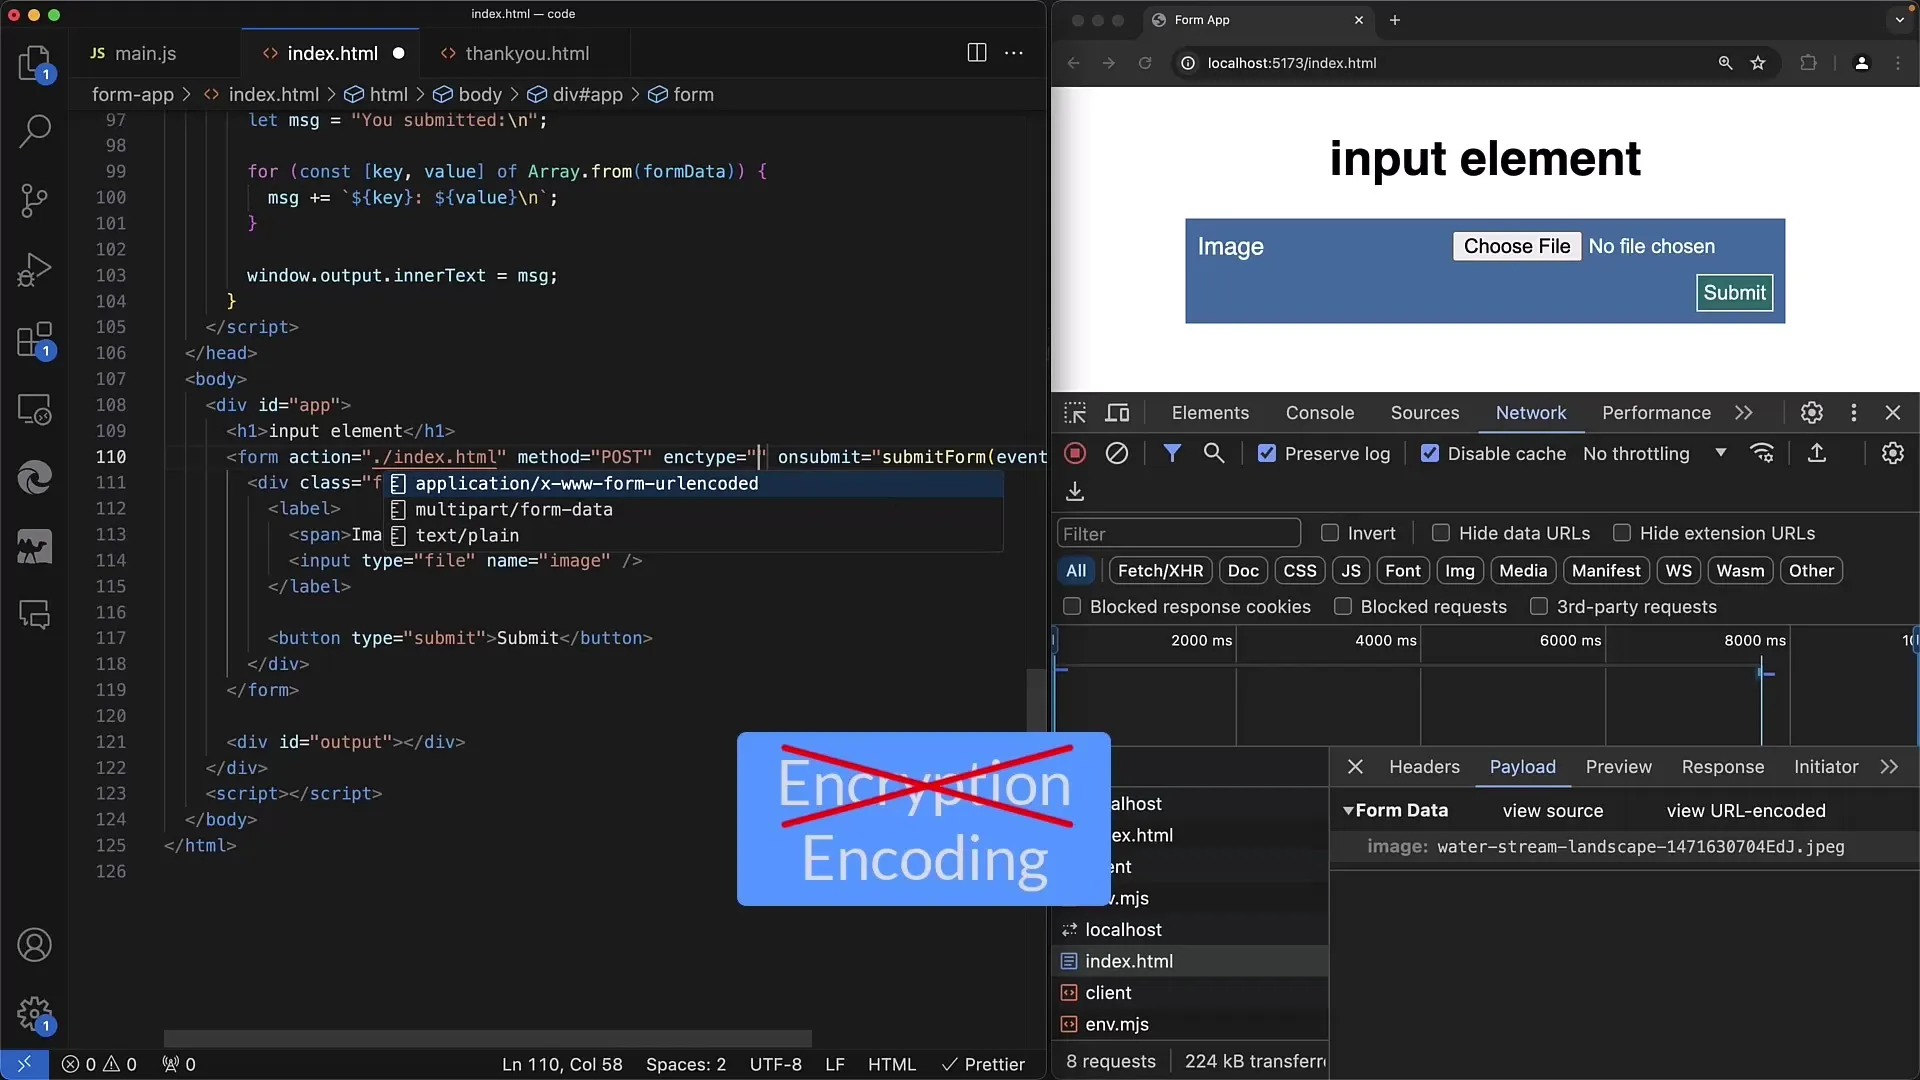The height and width of the screenshot is (1080, 1920).
Task: Check the Invert filter box
Action: point(1330,533)
